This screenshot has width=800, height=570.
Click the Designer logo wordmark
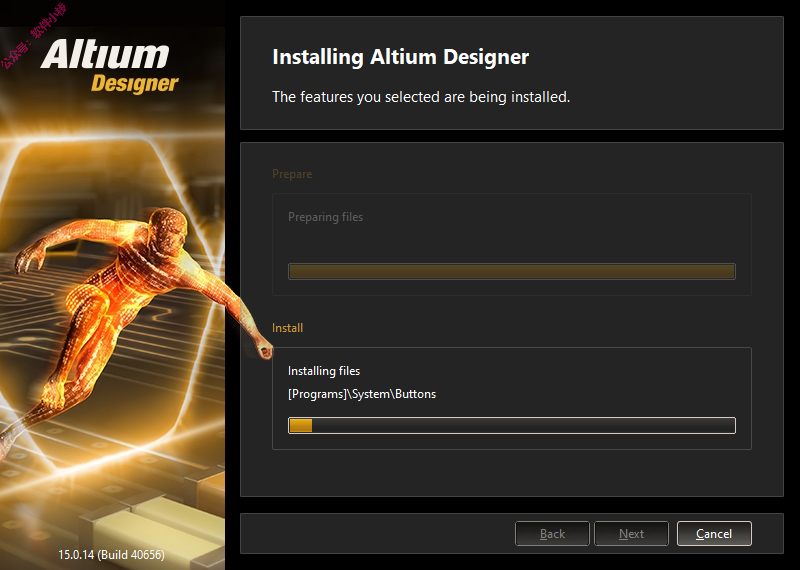point(135,83)
